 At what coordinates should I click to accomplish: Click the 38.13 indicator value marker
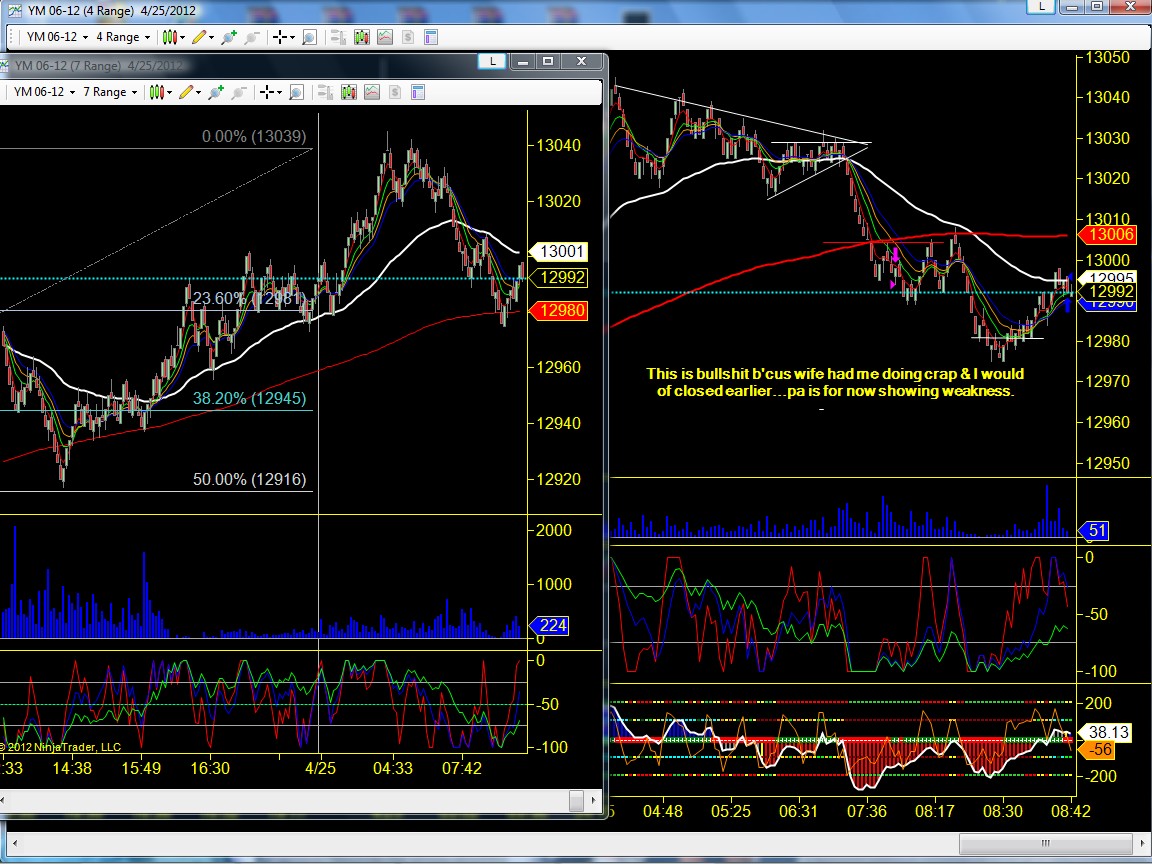(x=1104, y=732)
